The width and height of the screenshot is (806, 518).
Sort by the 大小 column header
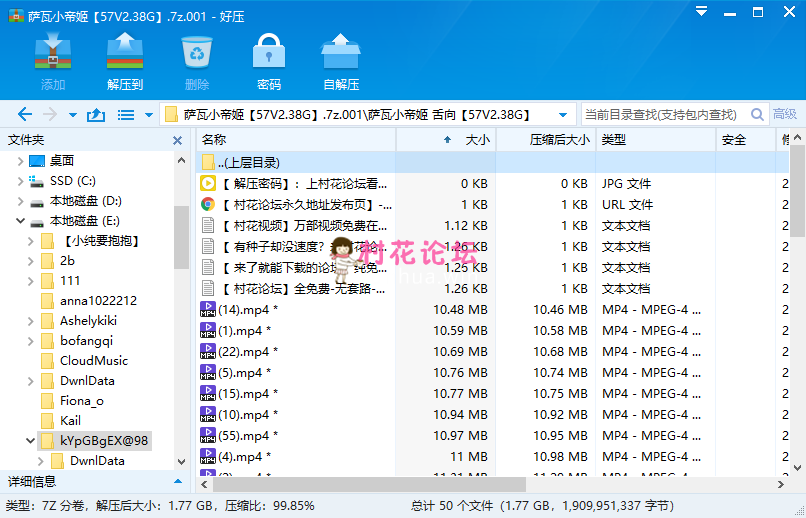coord(446,140)
